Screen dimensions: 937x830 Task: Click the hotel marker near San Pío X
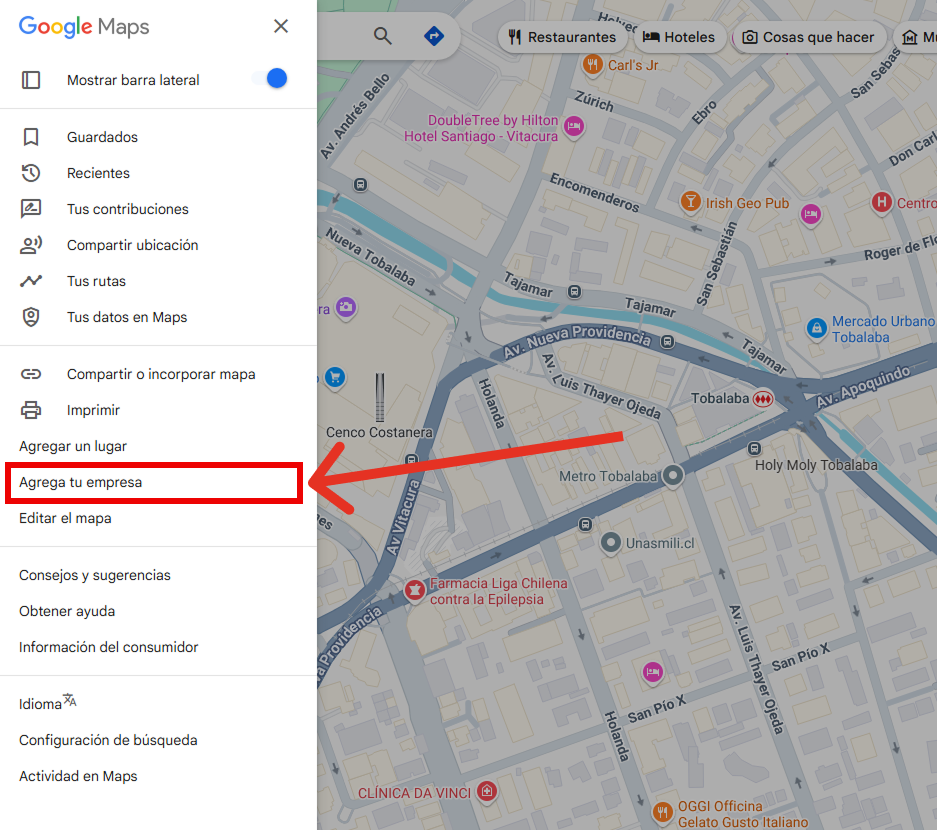[653, 672]
